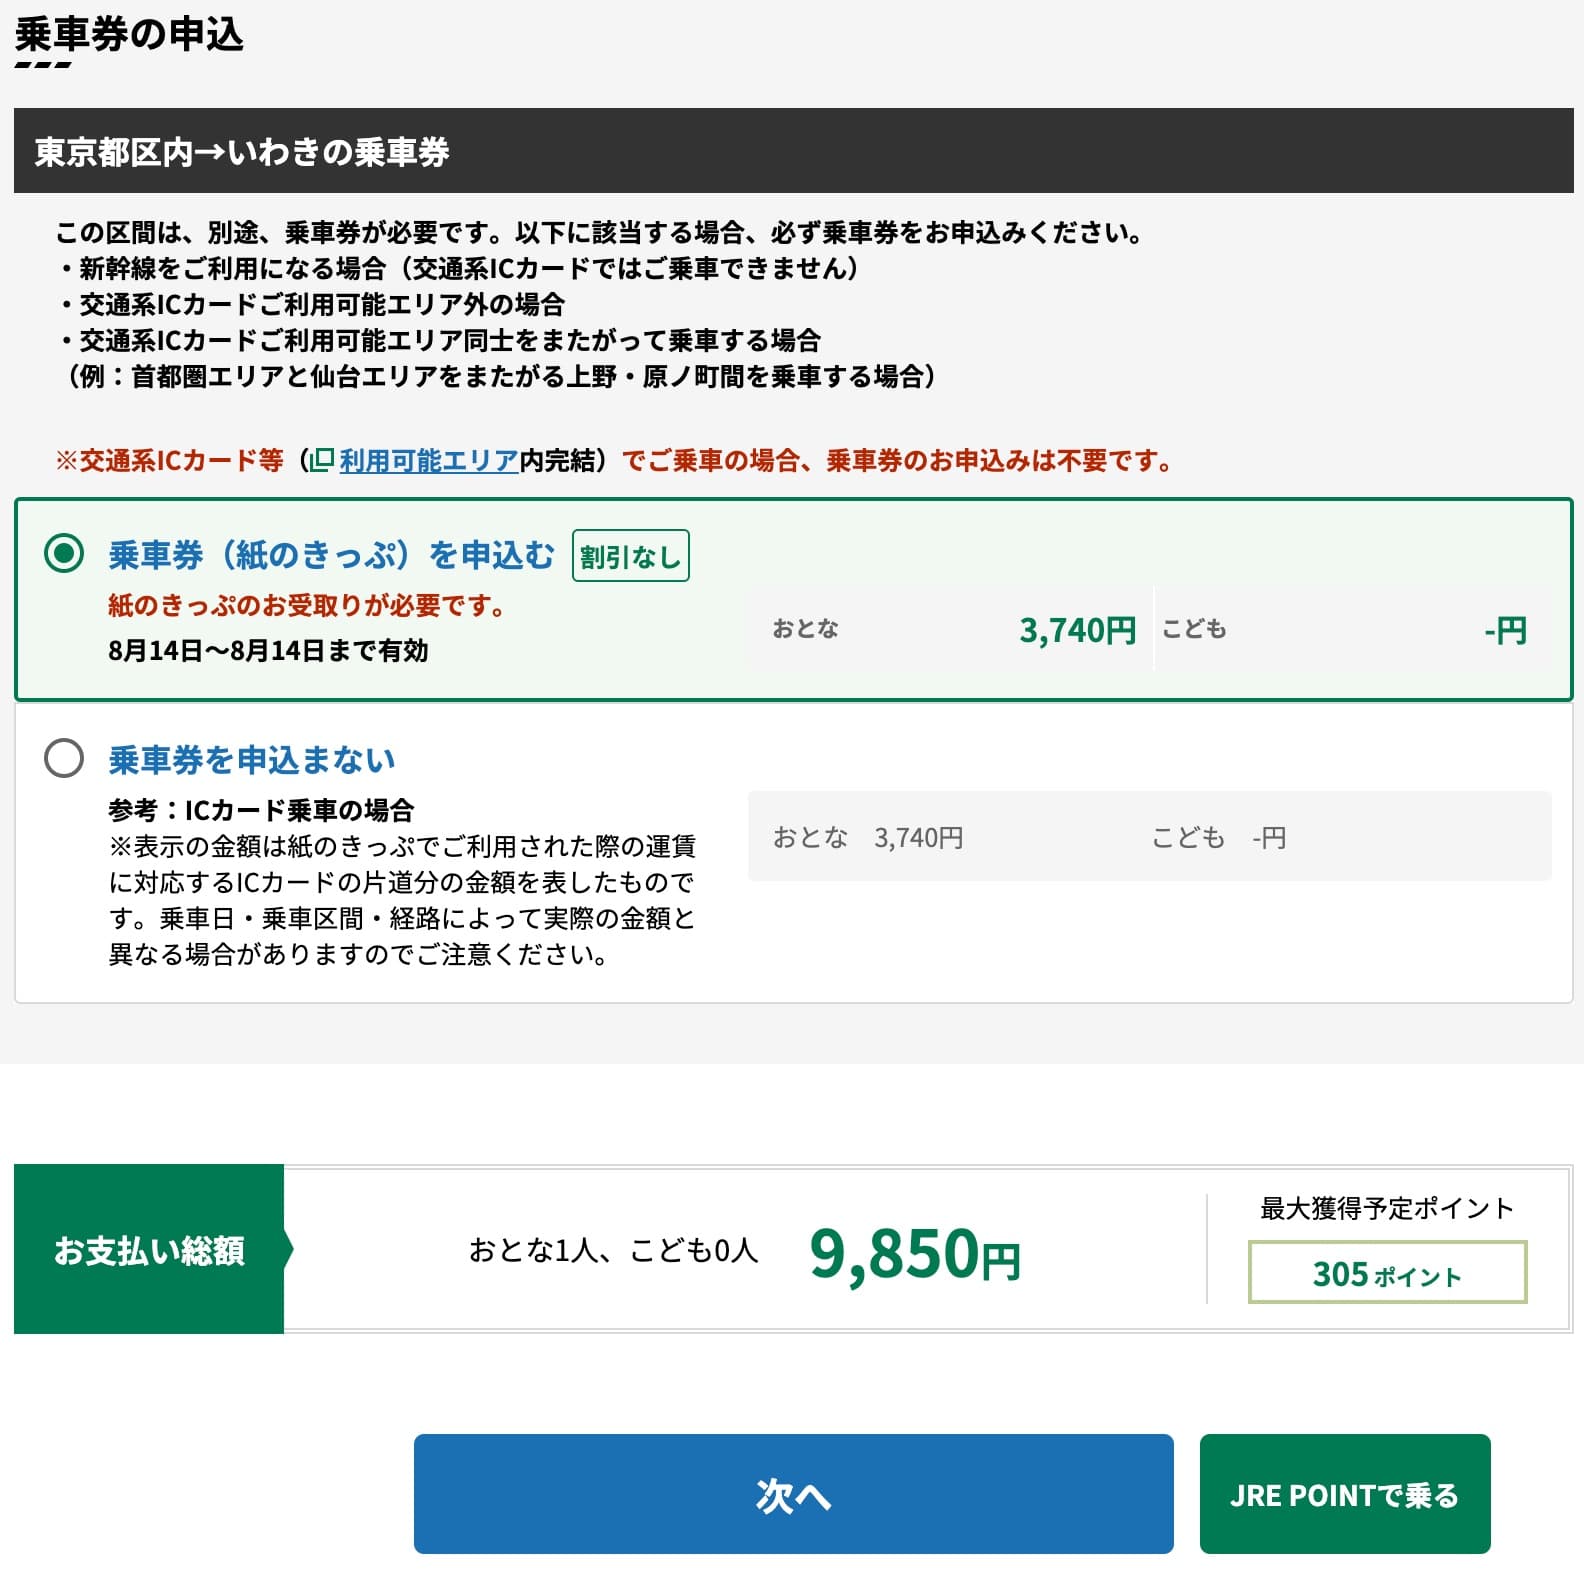Click the JRE POINTで乗る button
The width and height of the screenshot is (1584, 1574).
click(1345, 1493)
